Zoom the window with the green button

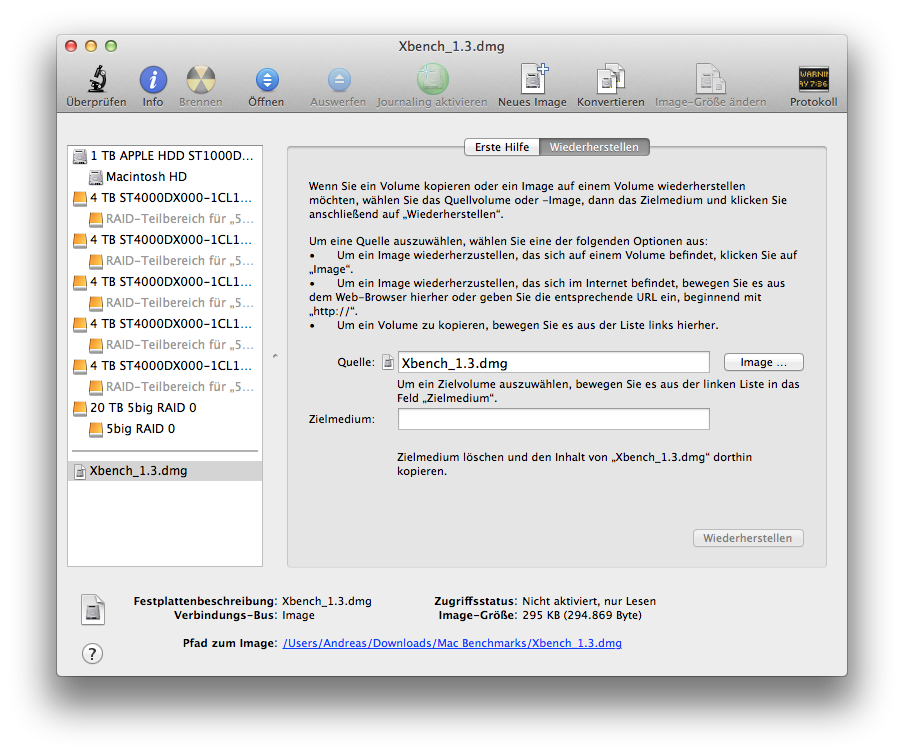(x=111, y=46)
